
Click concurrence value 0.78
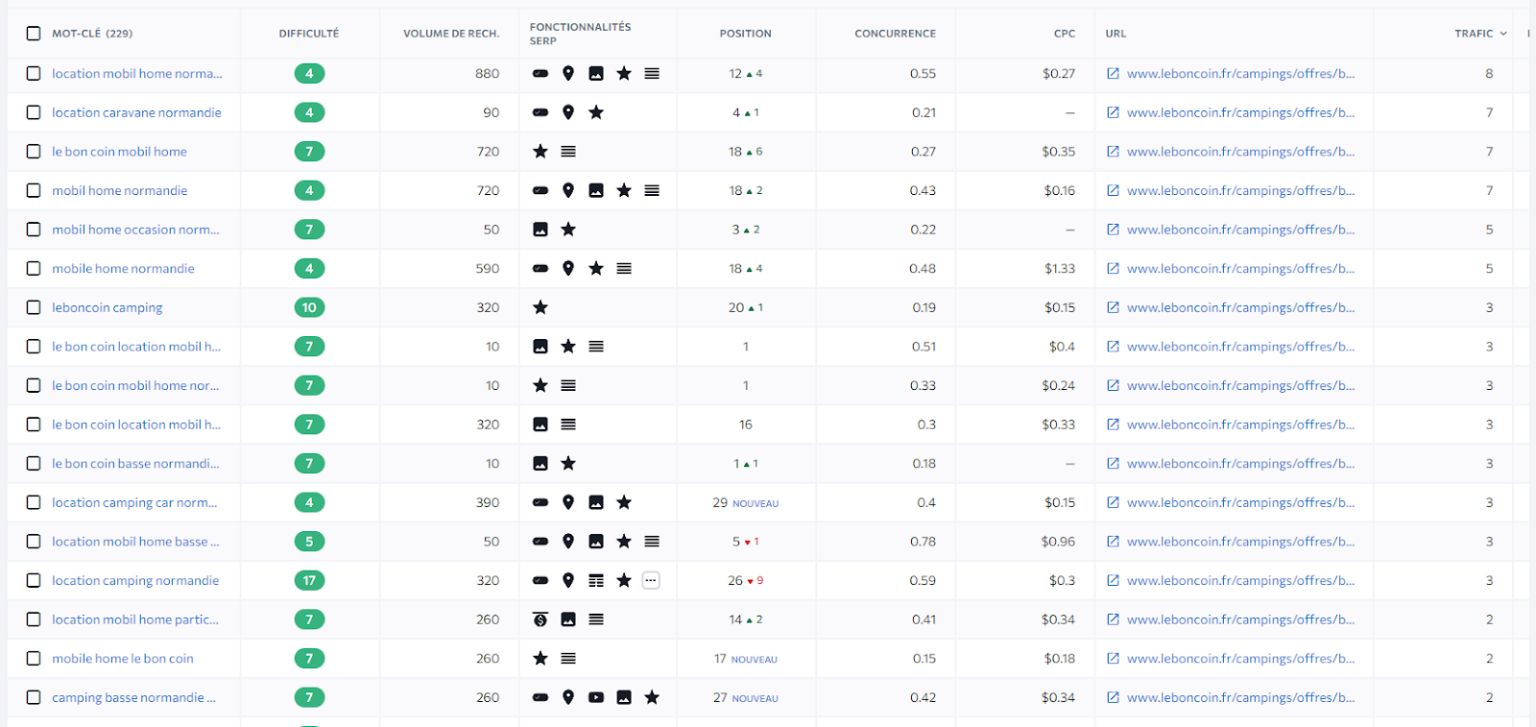923,542
